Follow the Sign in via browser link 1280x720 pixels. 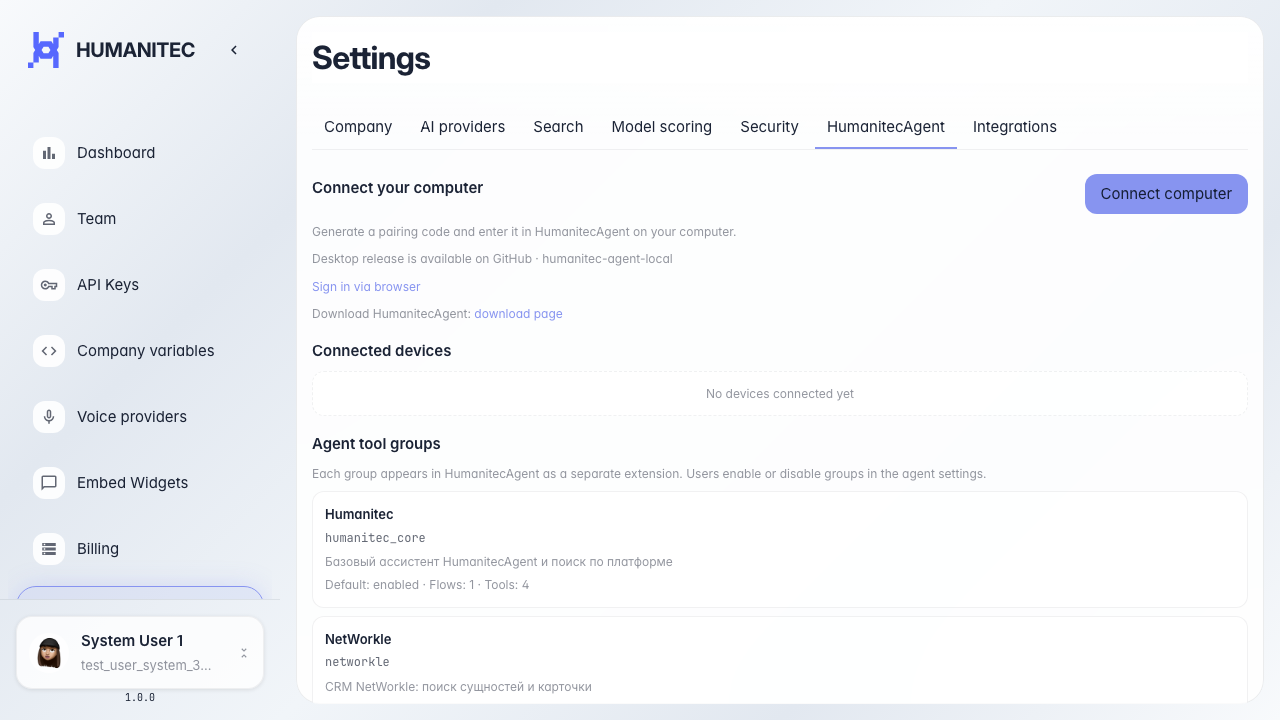366,287
